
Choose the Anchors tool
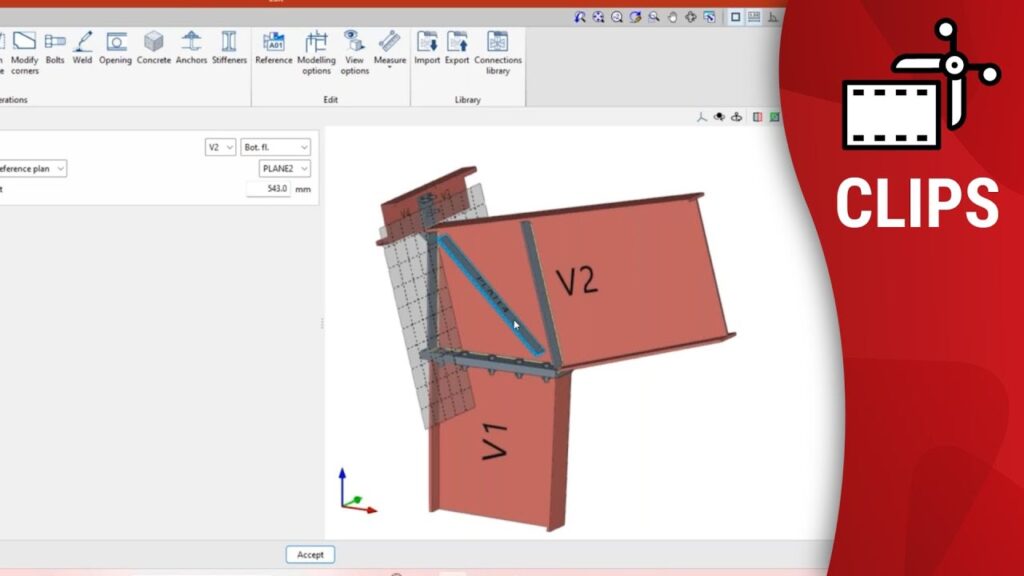[x=191, y=47]
